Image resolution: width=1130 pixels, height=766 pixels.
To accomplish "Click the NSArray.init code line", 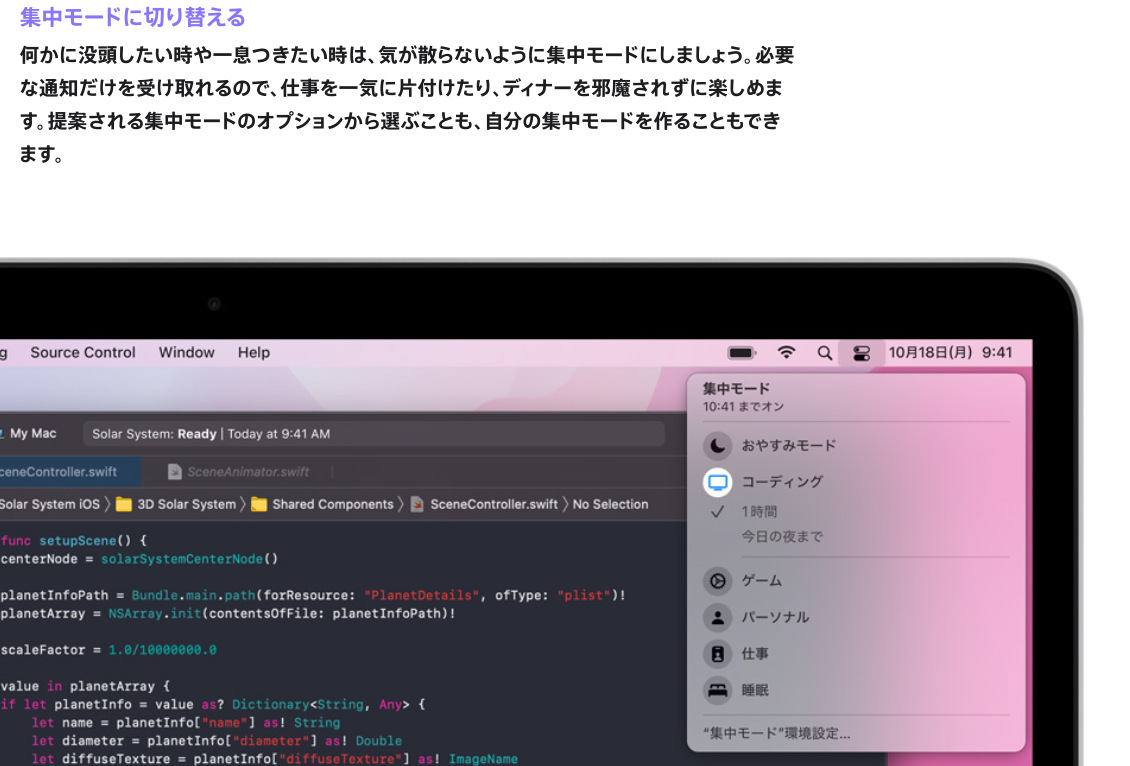I will (x=228, y=614).
